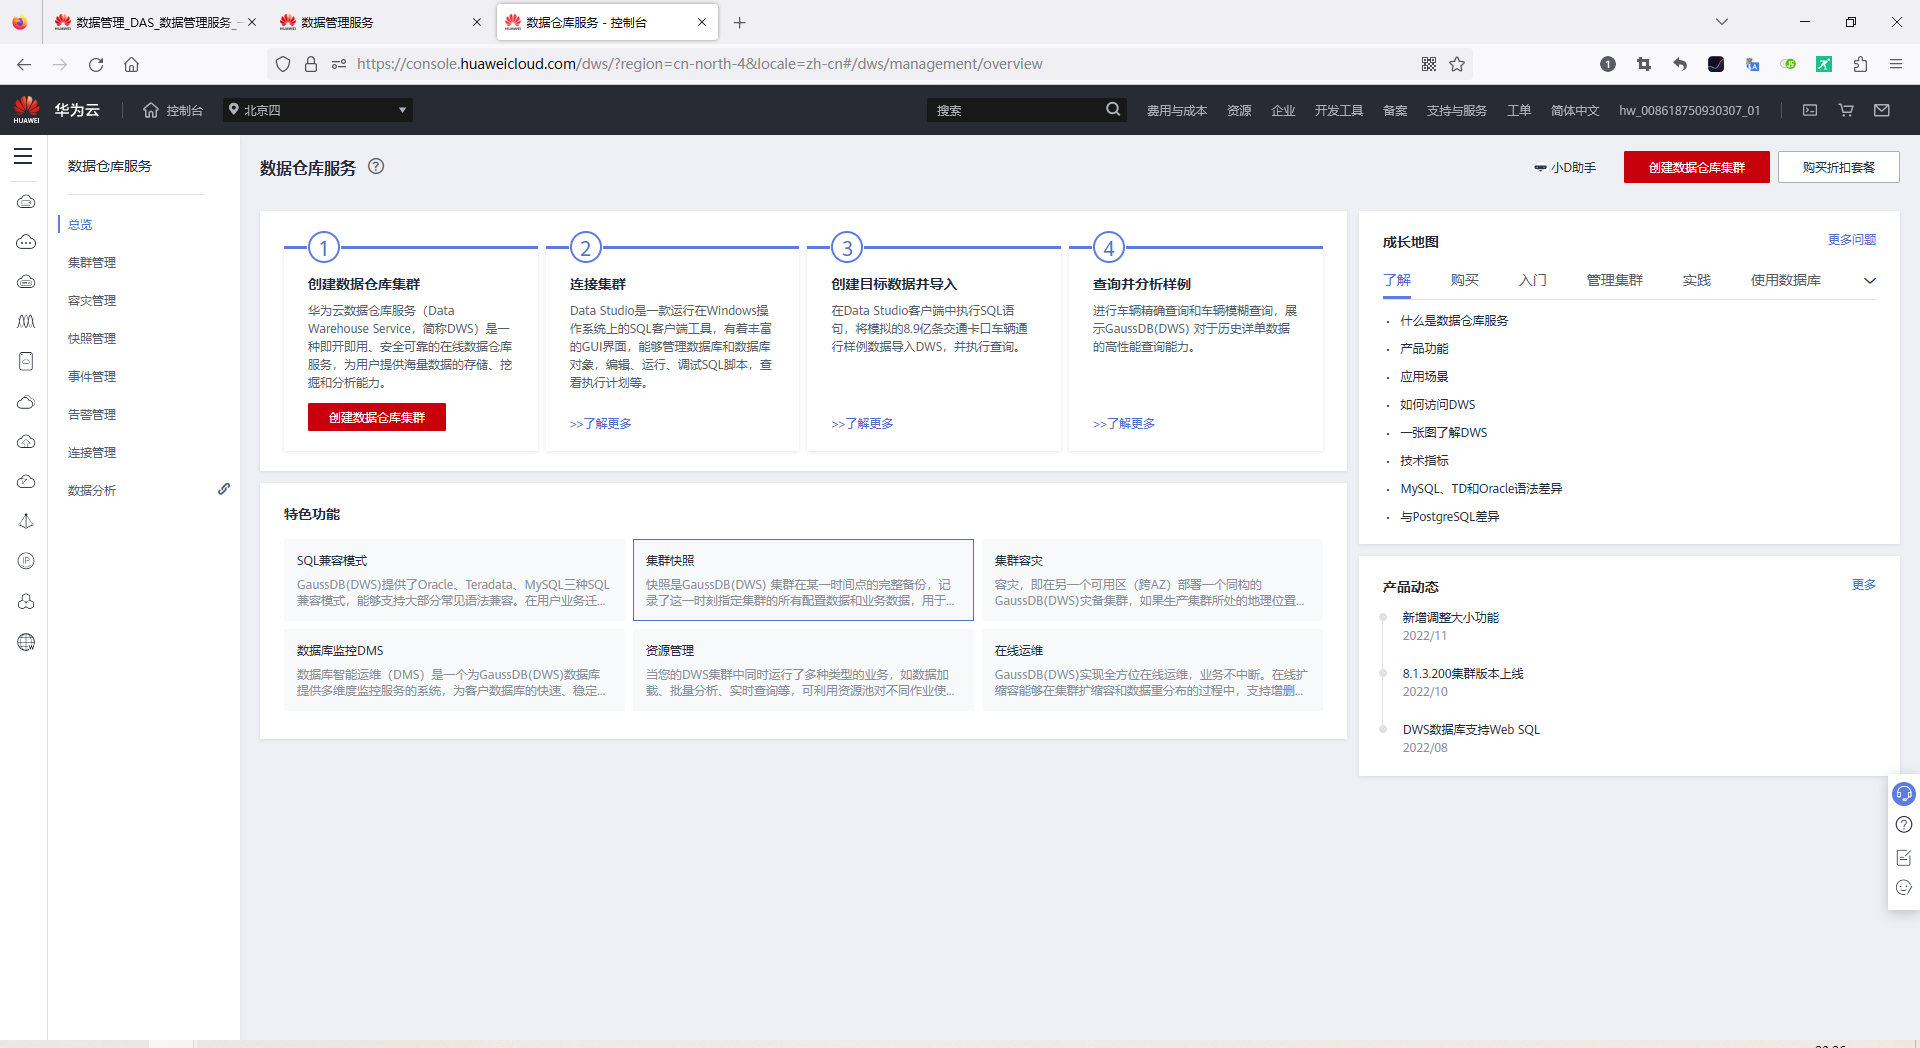Open the 数据库监控DMS feature card
Image resolution: width=1920 pixels, height=1048 pixels.
click(x=454, y=670)
